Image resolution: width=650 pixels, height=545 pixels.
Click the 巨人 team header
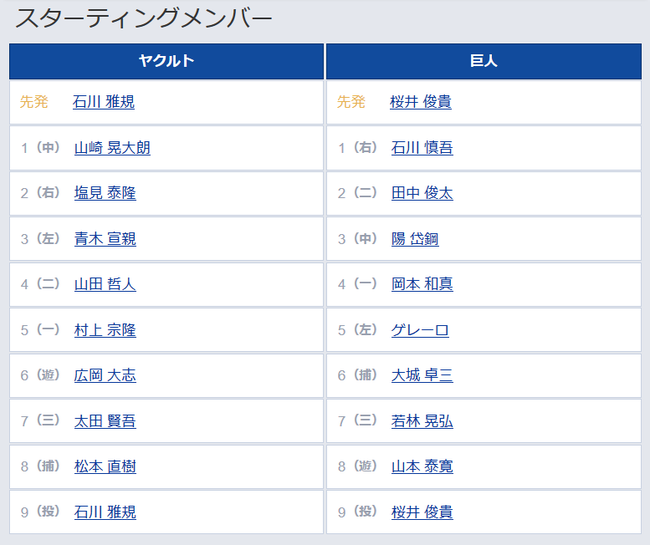point(484,61)
